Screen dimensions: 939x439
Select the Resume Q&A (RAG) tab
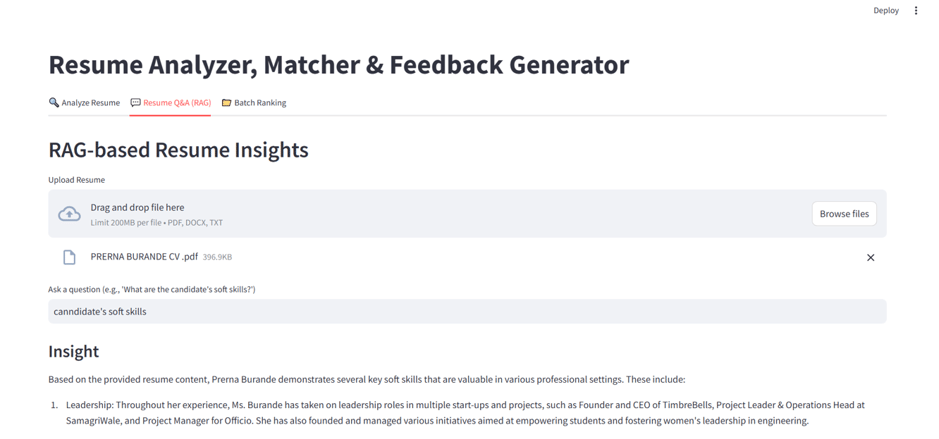(x=171, y=102)
